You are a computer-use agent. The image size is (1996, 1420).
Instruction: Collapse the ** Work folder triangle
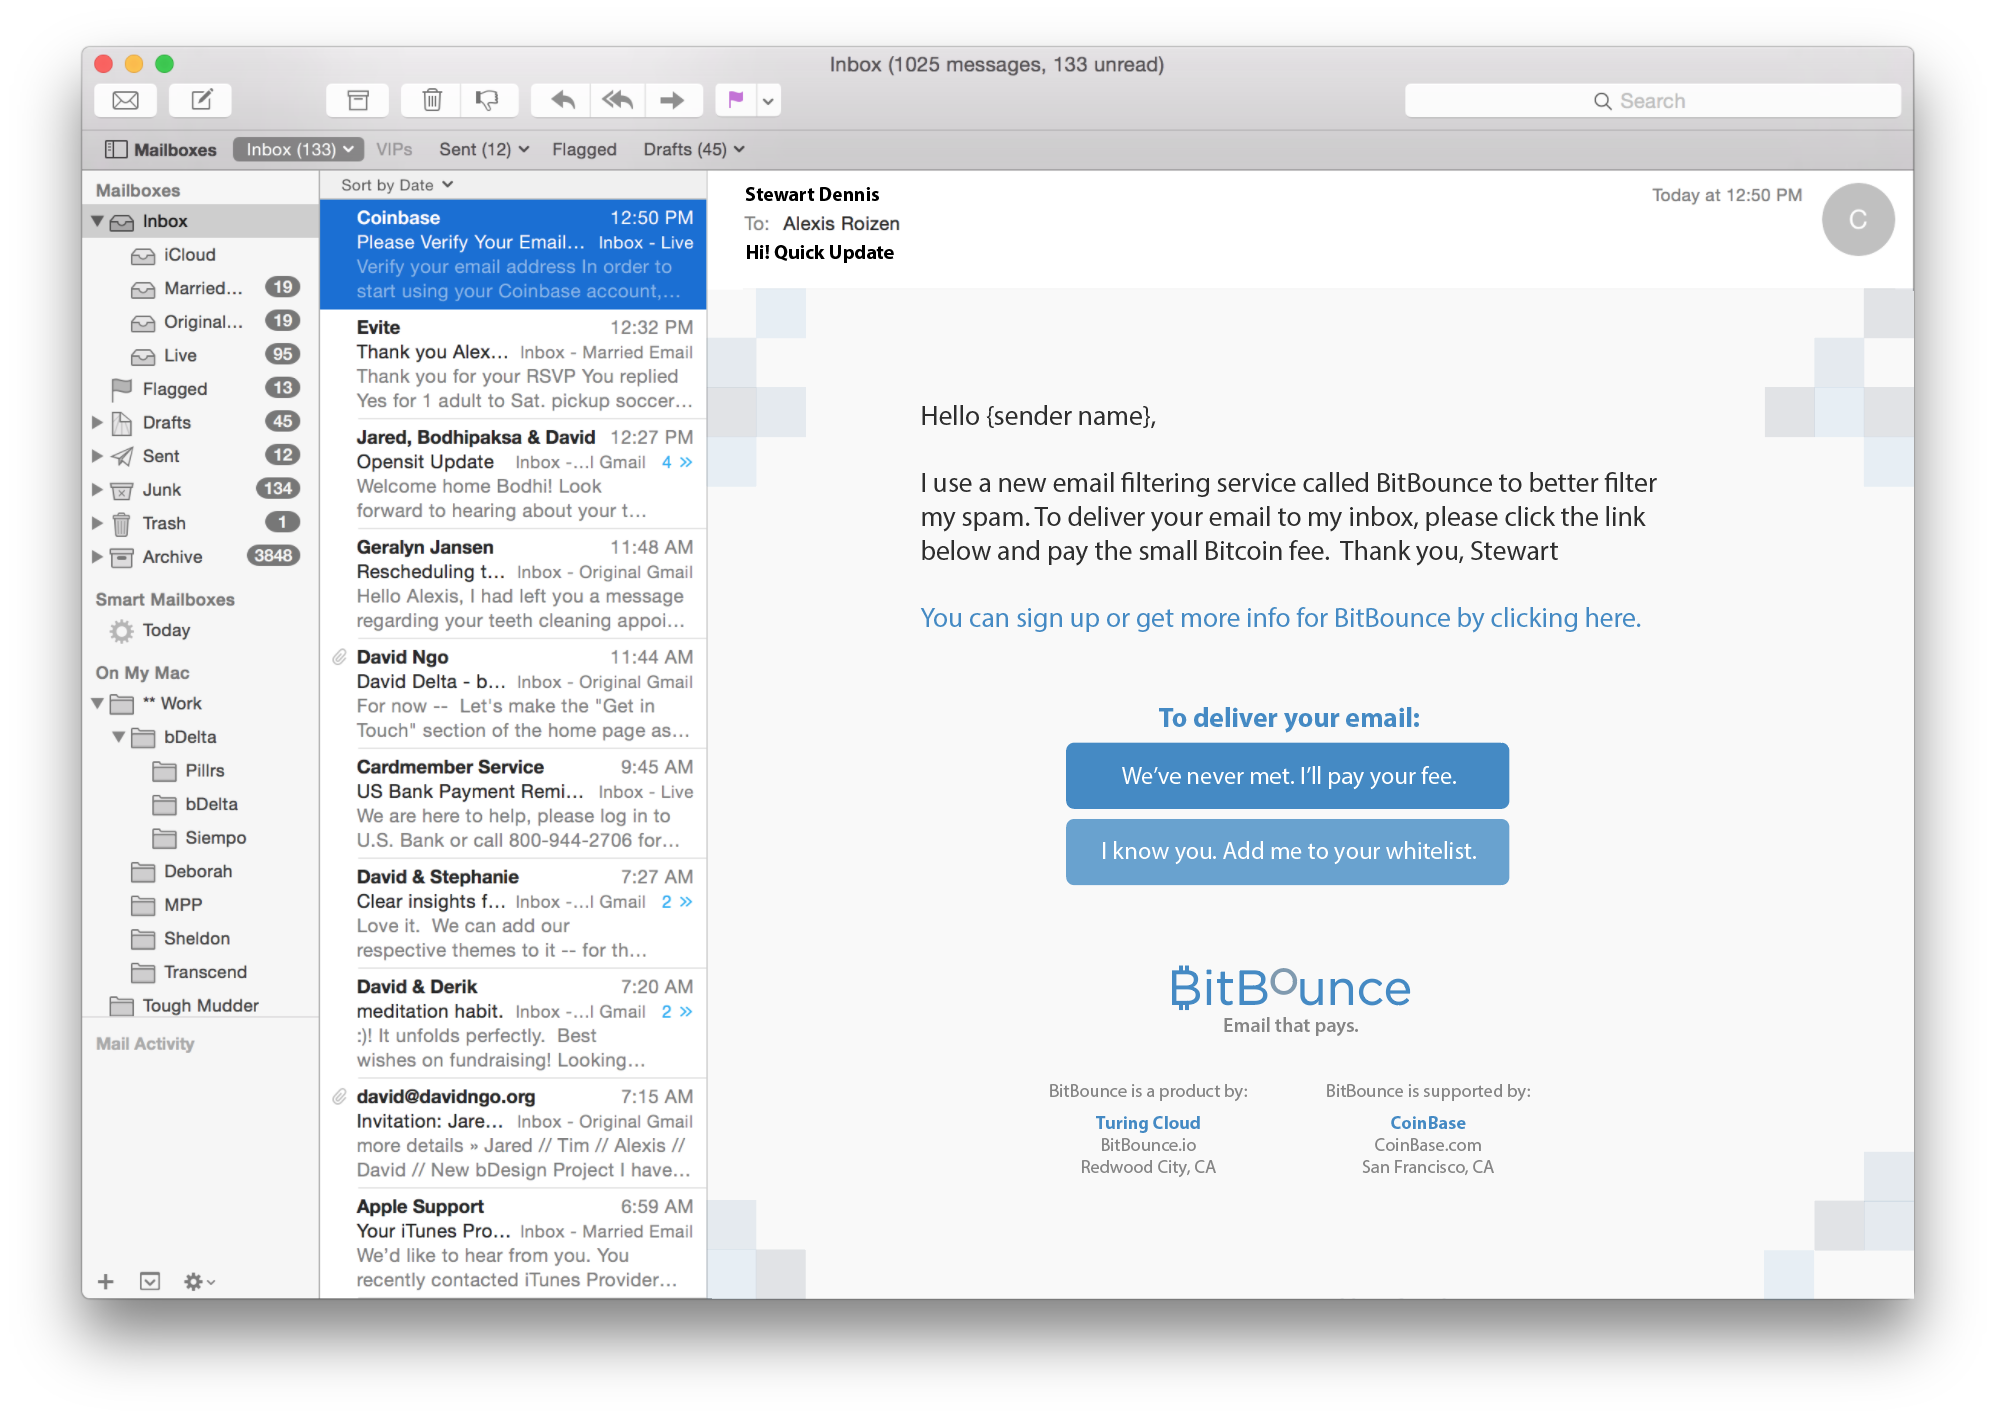point(97,703)
